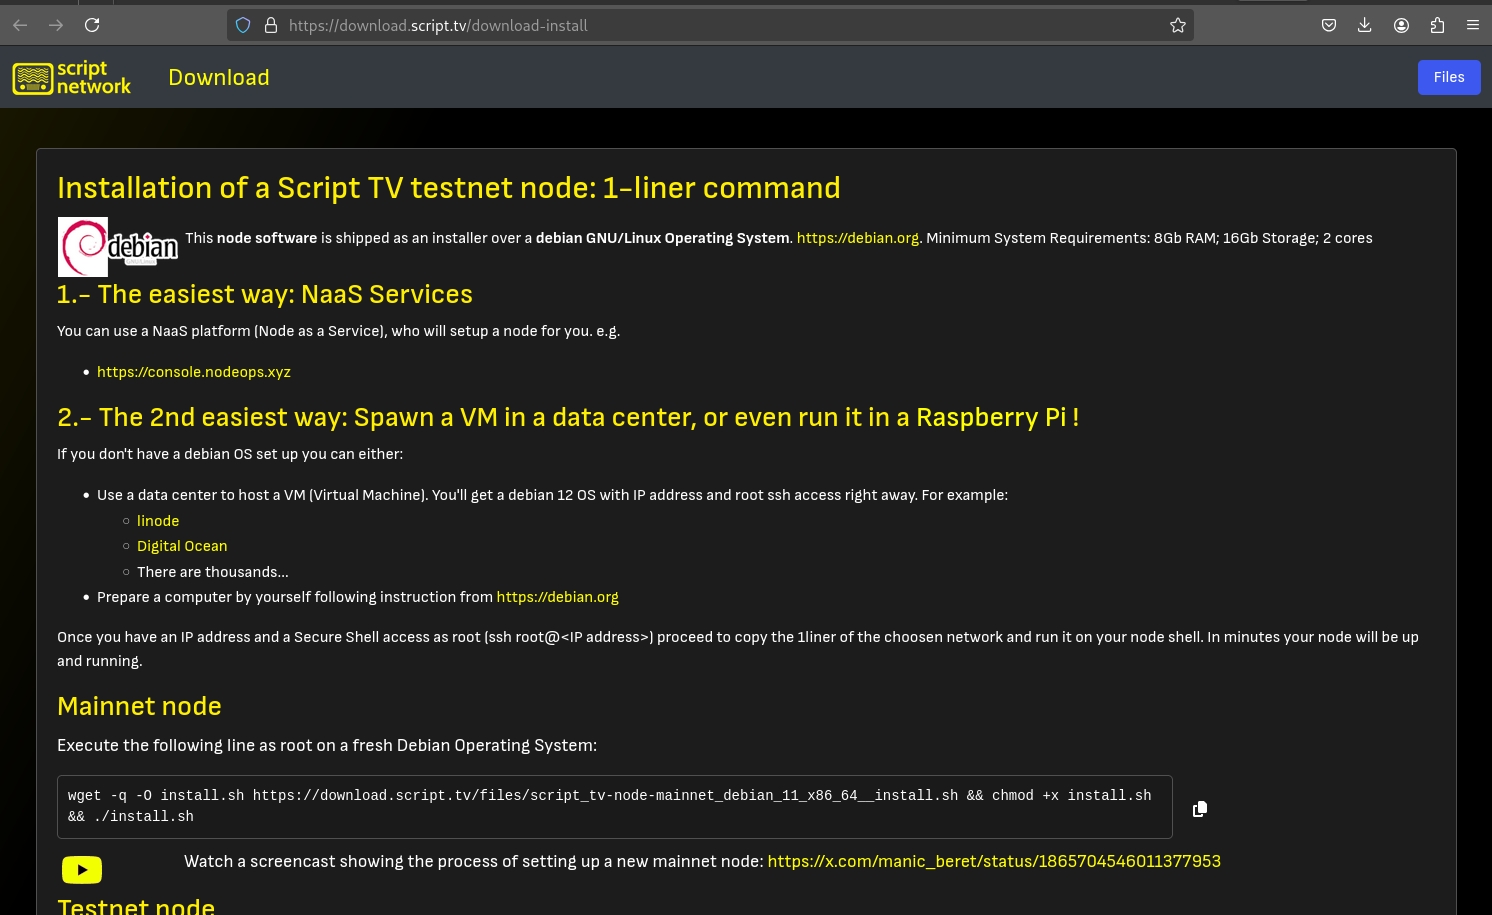Open the Firefox downloads panel

pos(1364,26)
